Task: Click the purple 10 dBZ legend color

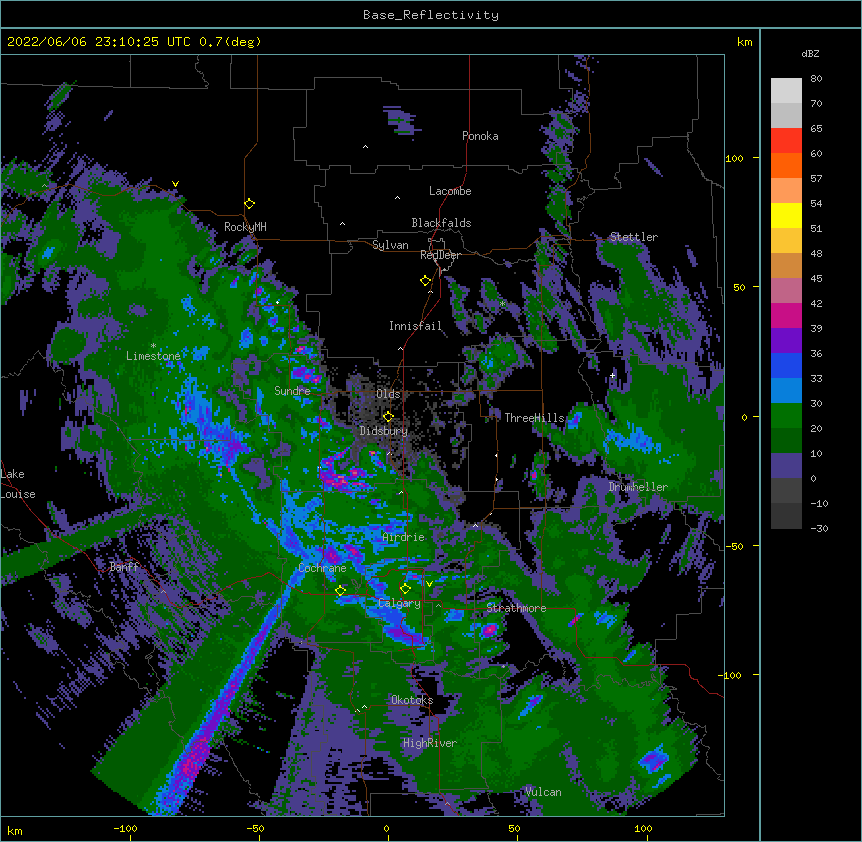Action: point(786,466)
